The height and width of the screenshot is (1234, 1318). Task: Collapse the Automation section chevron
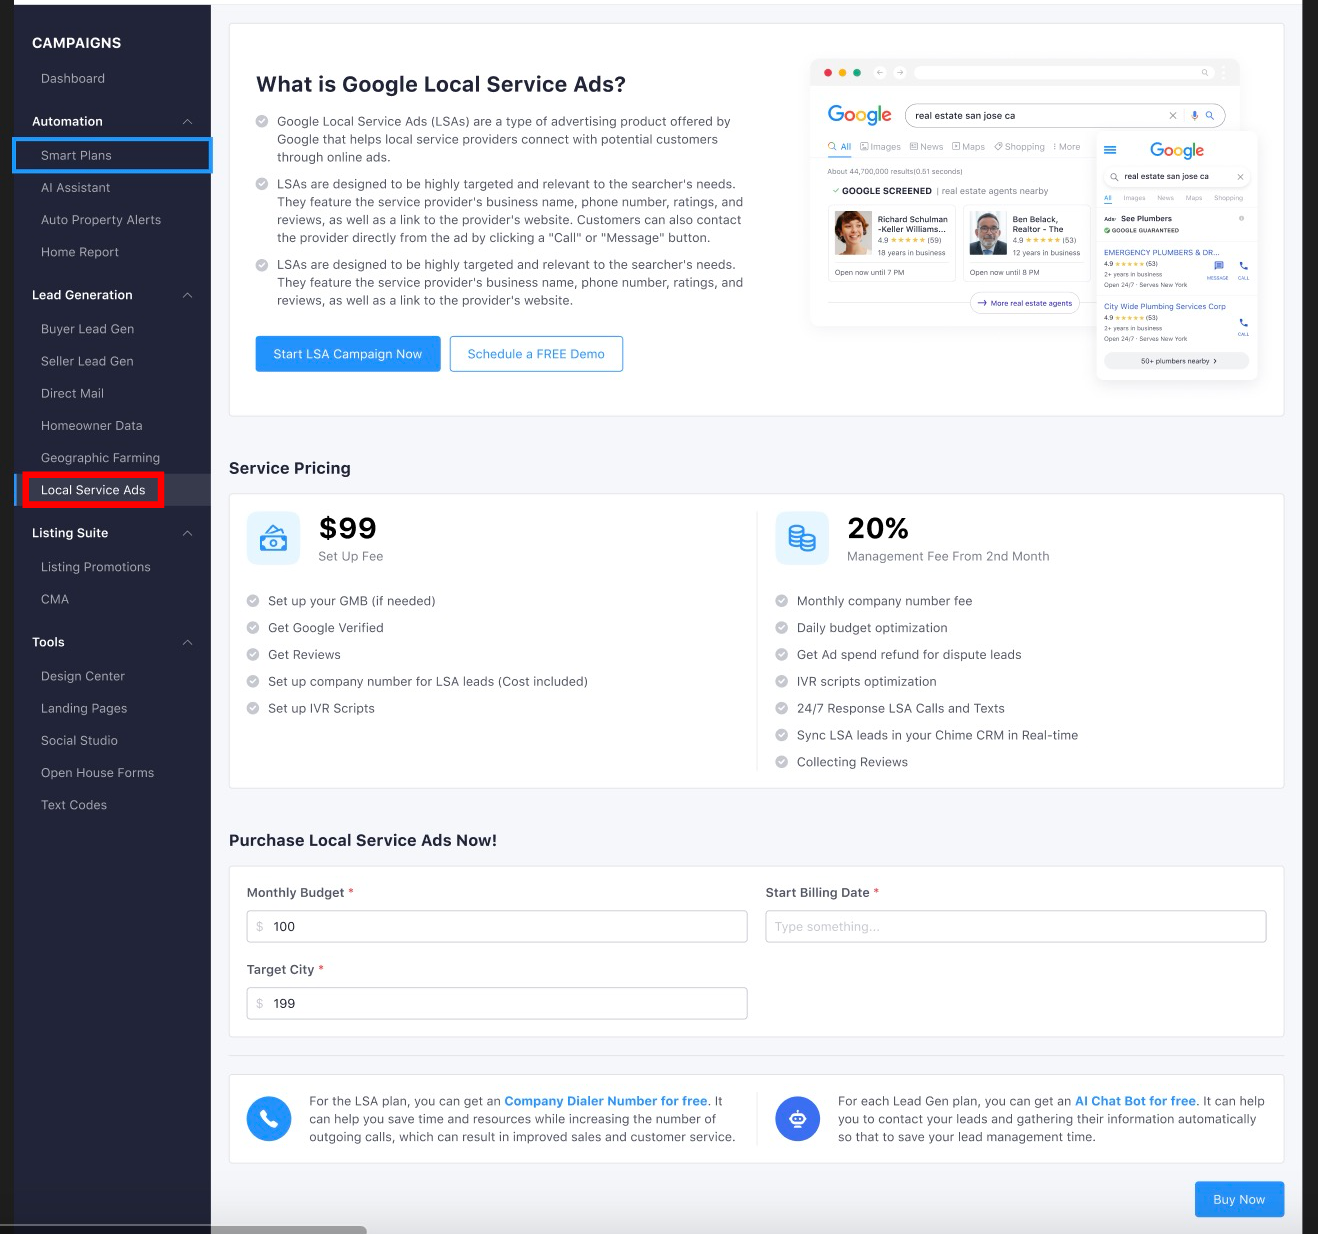pyautogui.click(x=187, y=121)
